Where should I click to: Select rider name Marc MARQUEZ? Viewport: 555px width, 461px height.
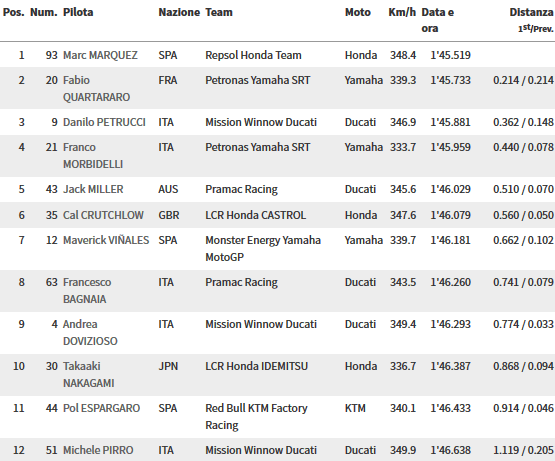[100, 55]
